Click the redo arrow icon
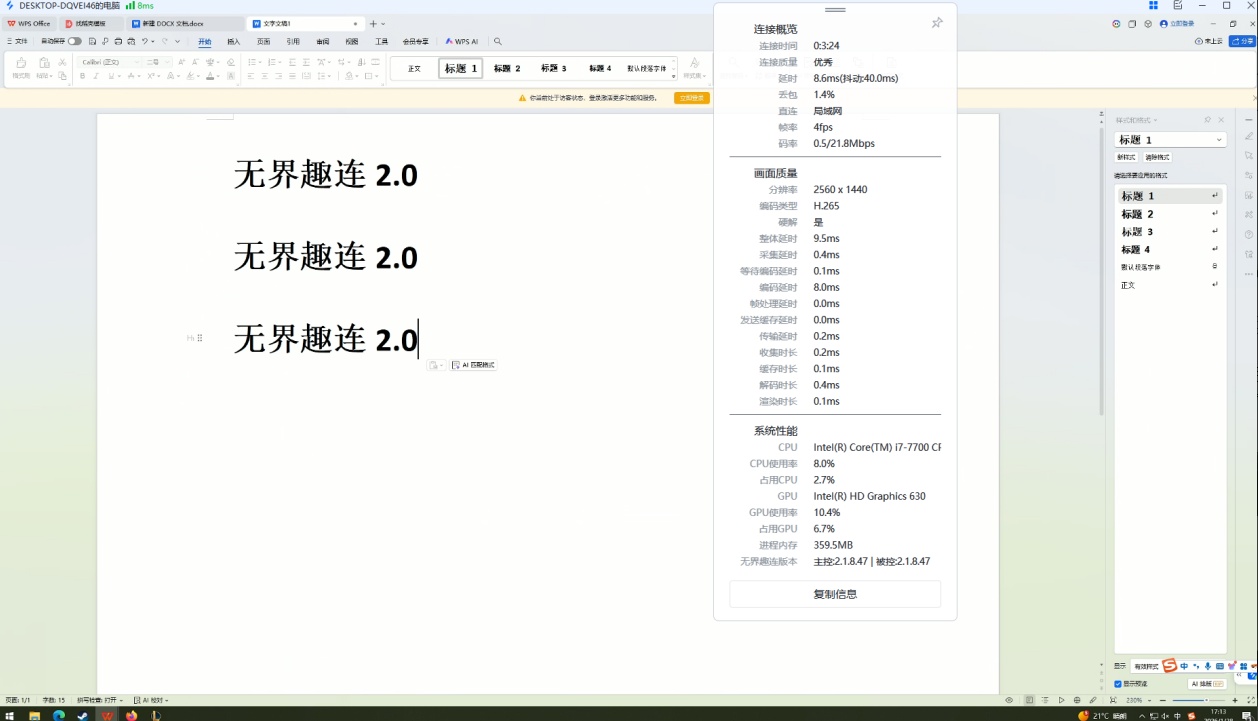 coord(164,42)
